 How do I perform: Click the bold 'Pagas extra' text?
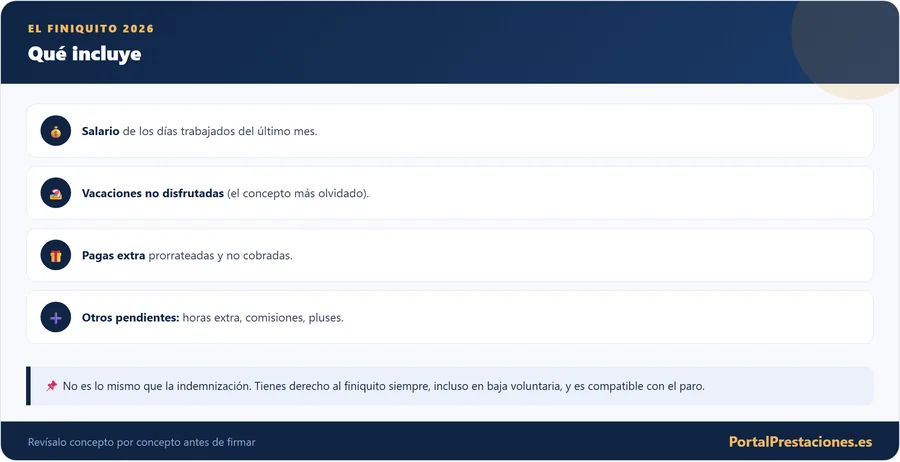[113, 255]
